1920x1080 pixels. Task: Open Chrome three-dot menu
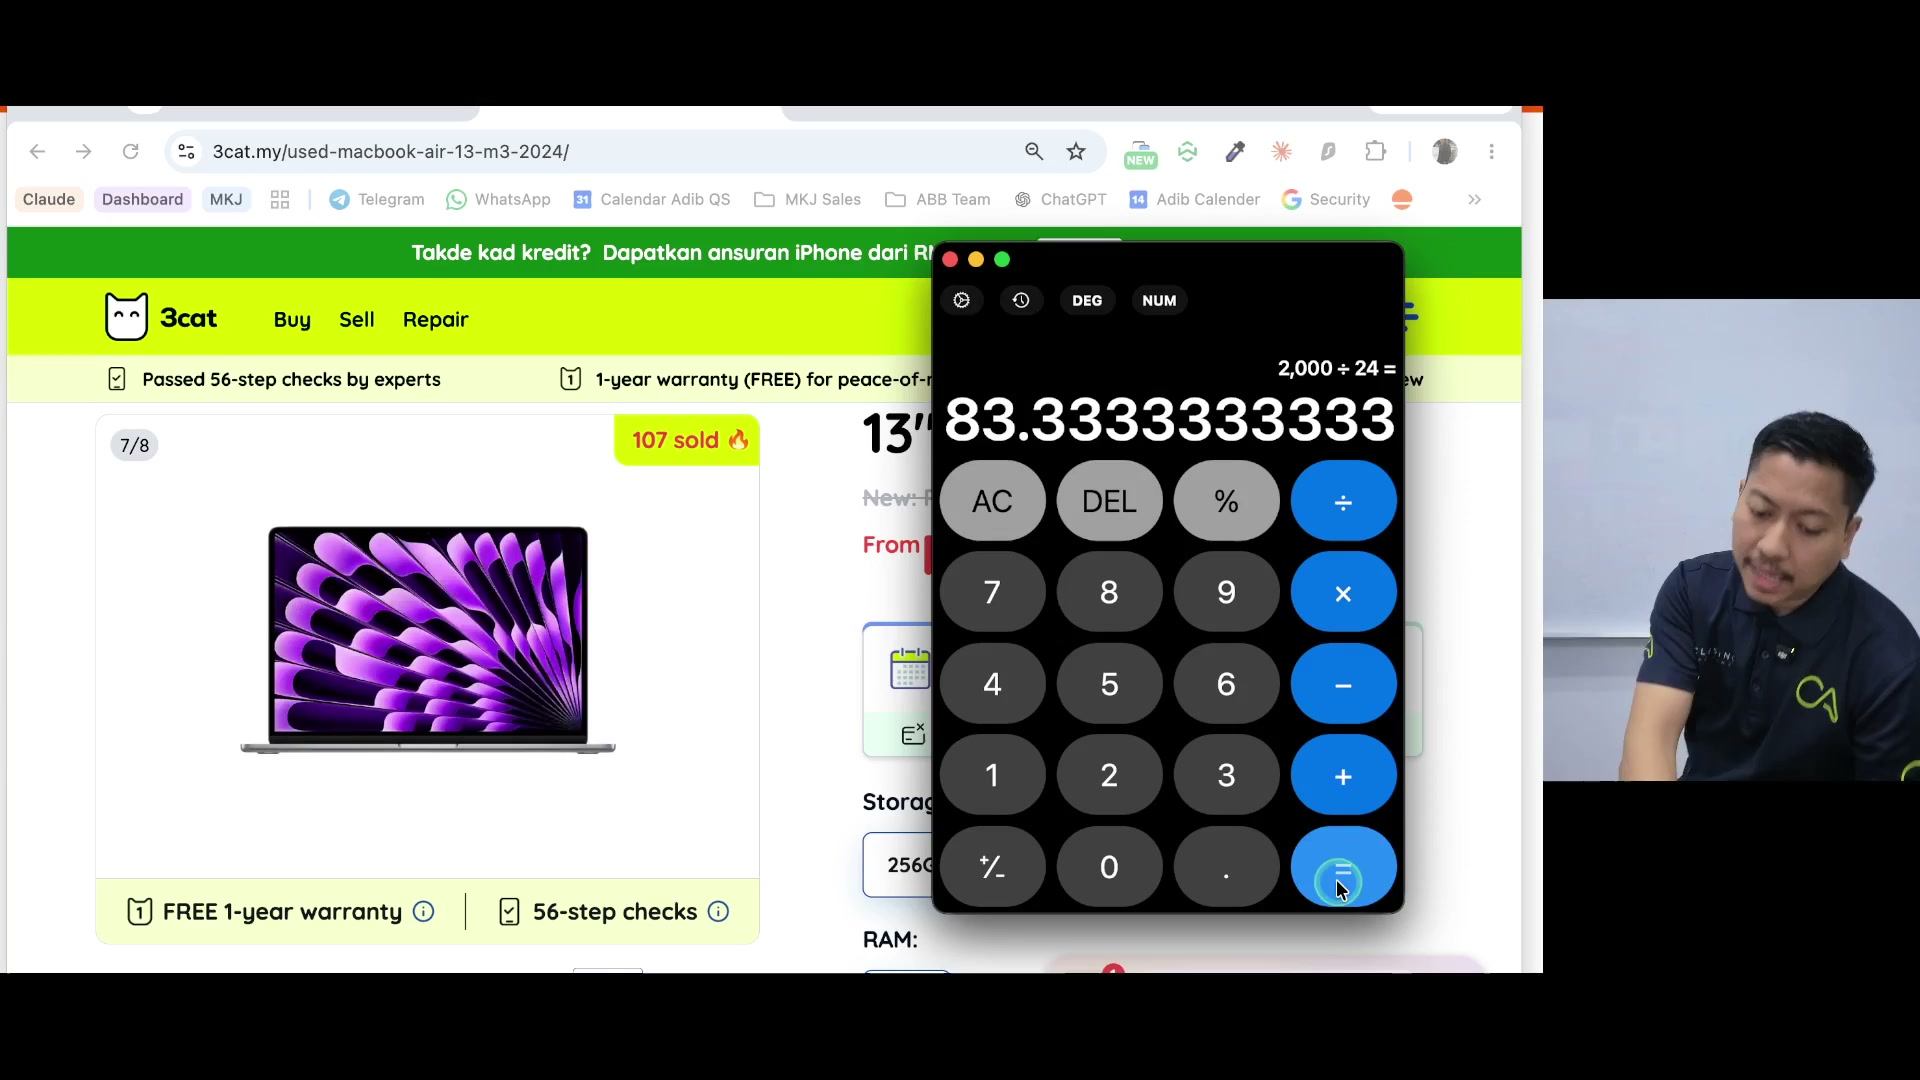pyautogui.click(x=1492, y=151)
